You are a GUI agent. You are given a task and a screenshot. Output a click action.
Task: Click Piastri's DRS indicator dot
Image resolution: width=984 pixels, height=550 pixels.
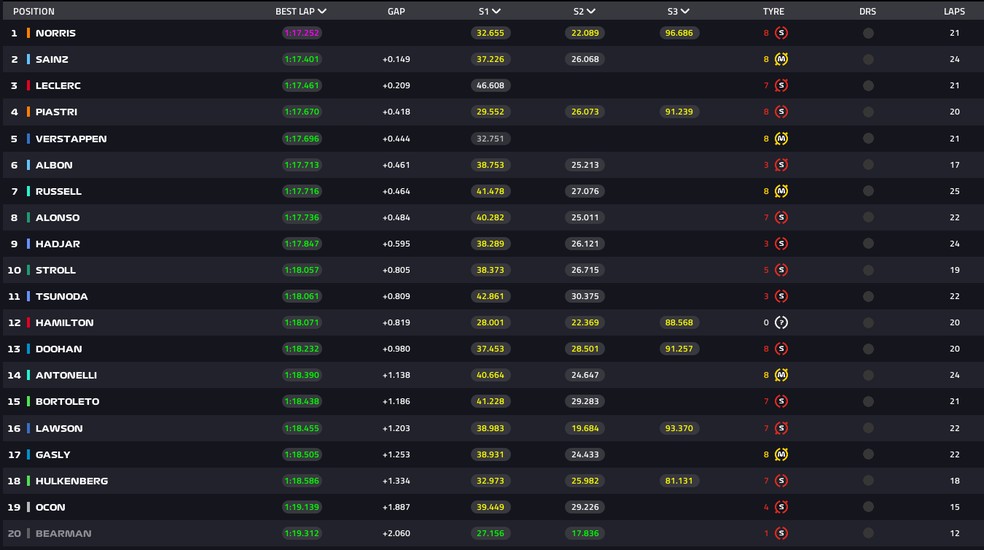(868, 112)
